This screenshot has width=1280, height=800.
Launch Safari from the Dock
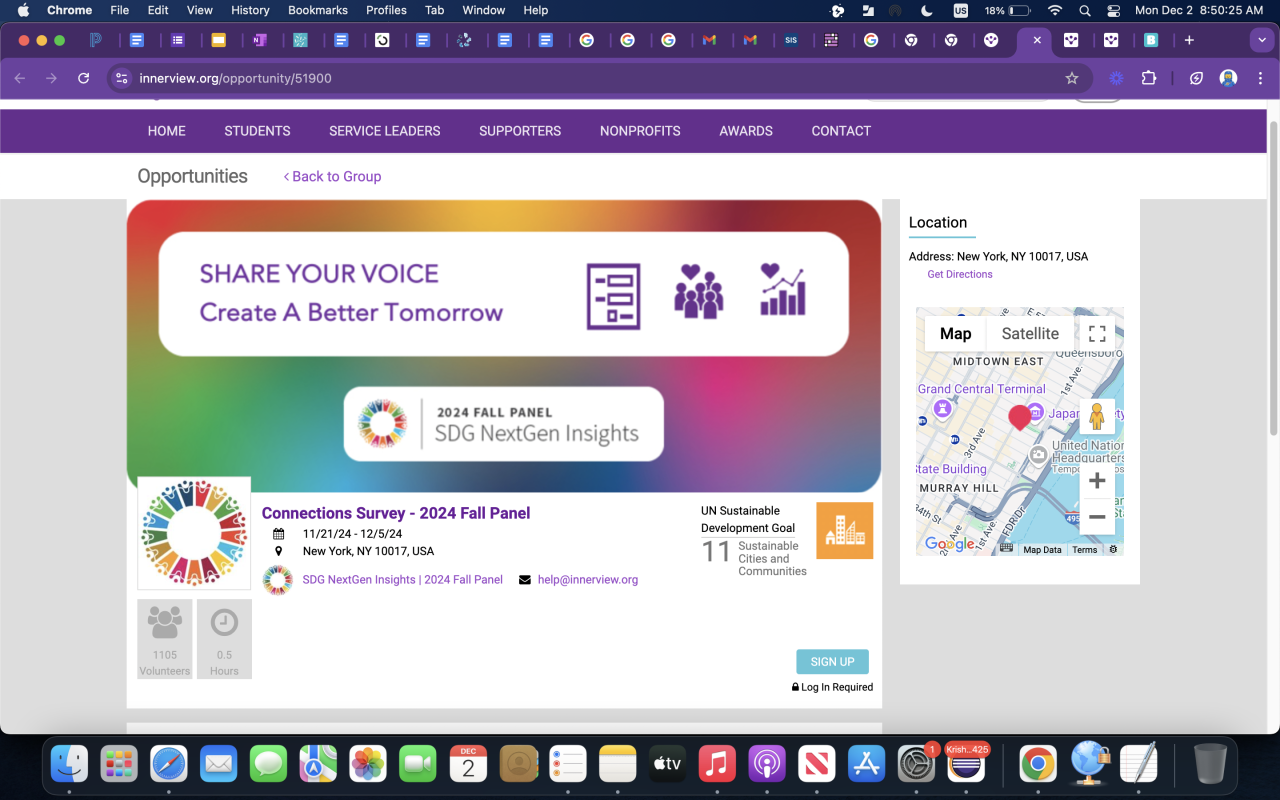[x=169, y=764]
